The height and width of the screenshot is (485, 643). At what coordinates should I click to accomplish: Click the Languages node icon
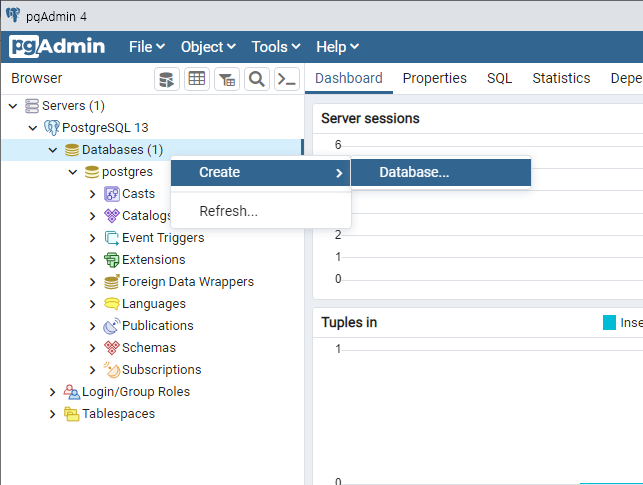coord(112,304)
